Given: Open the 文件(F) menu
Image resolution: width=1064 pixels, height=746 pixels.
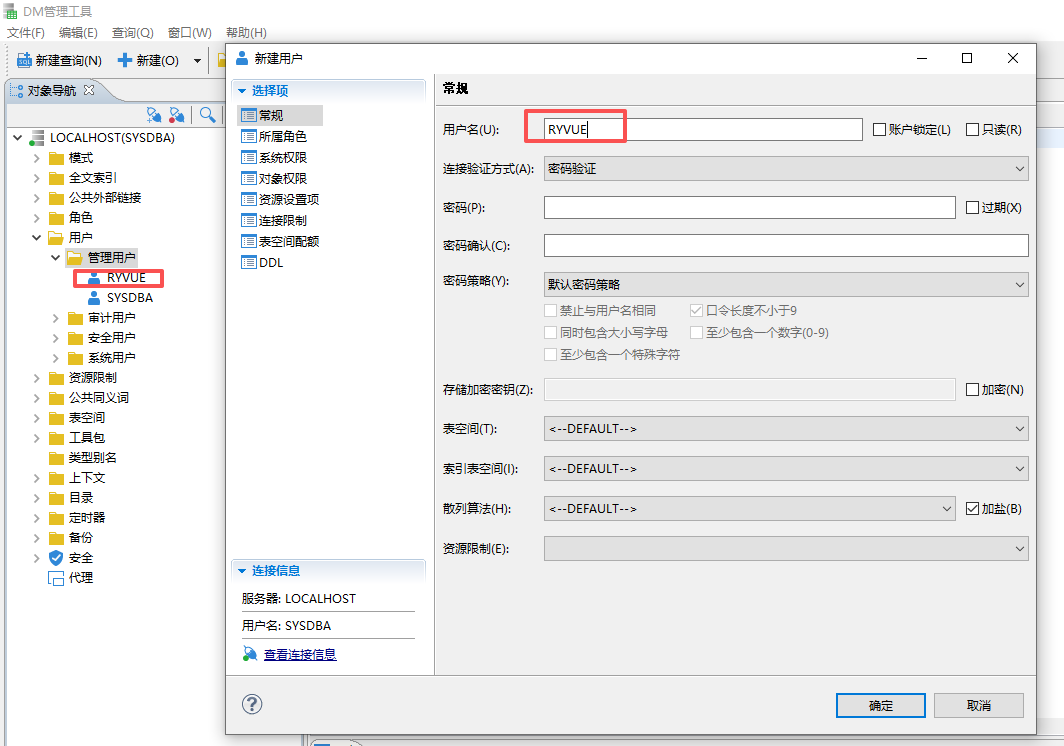Looking at the screenshot, I should [x=26, y=33].
